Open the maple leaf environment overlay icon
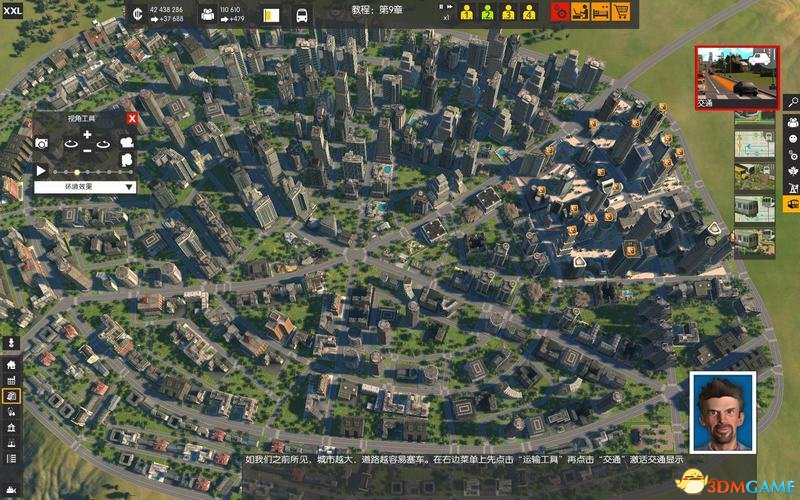This screenshot has height=500, width=800. pos(792,171)
